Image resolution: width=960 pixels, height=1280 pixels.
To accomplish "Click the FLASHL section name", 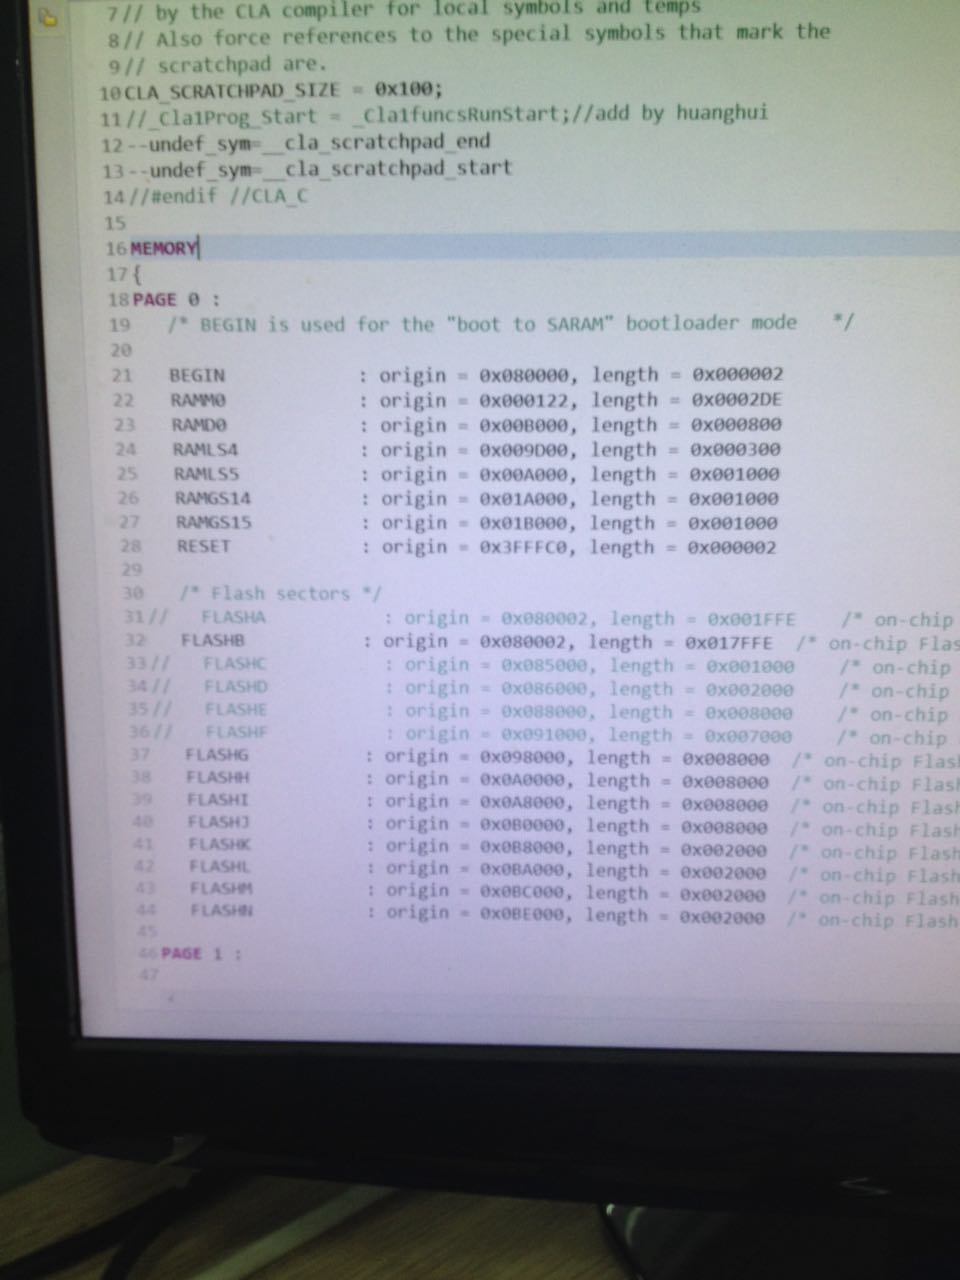I will (220, 866).
